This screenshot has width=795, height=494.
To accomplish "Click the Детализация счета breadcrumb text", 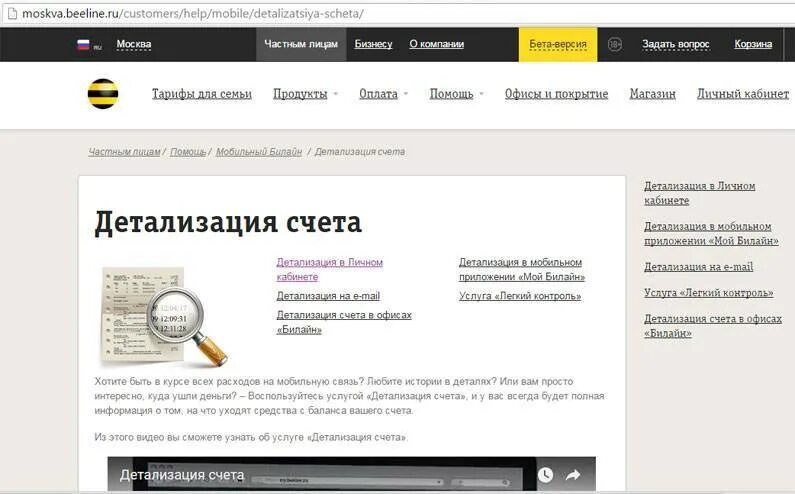I will [360, 152].
